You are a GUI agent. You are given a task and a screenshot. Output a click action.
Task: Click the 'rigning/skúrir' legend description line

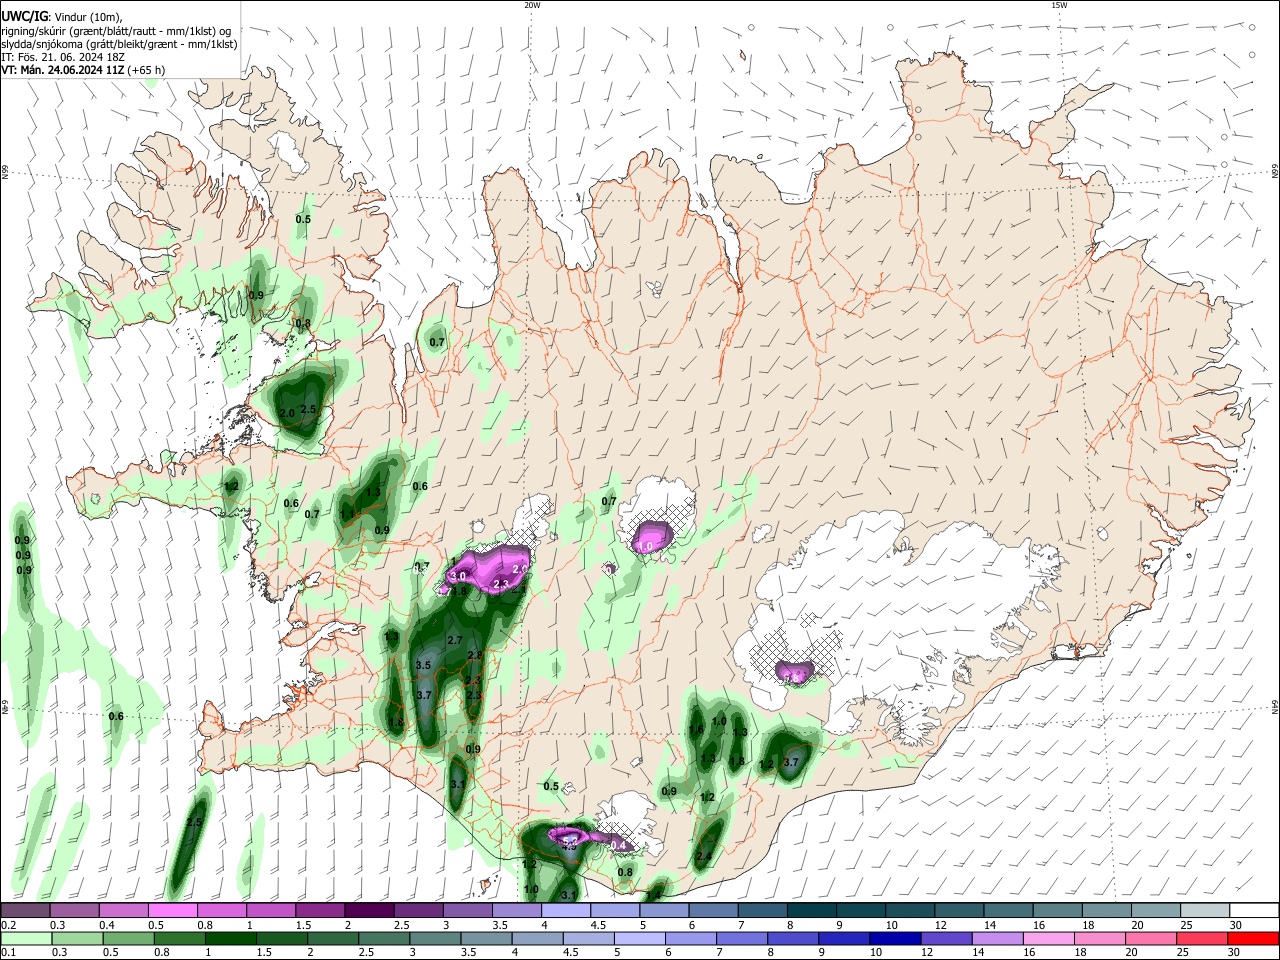117,31
